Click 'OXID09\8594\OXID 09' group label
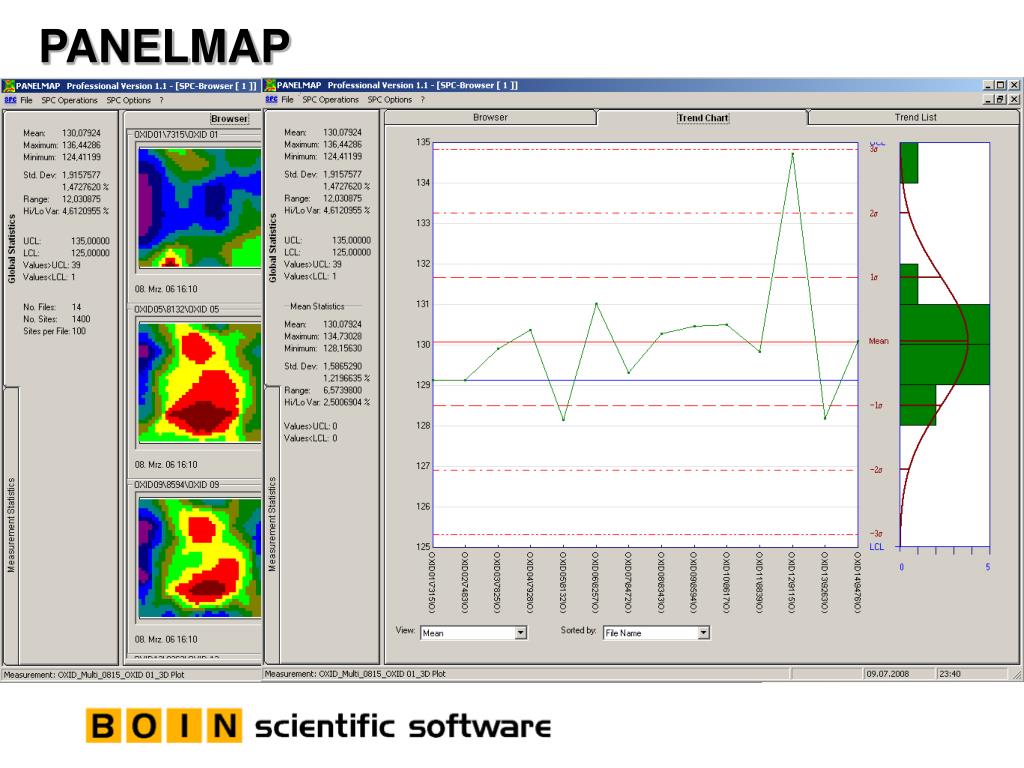The image size is (1024, 768). 176,485
